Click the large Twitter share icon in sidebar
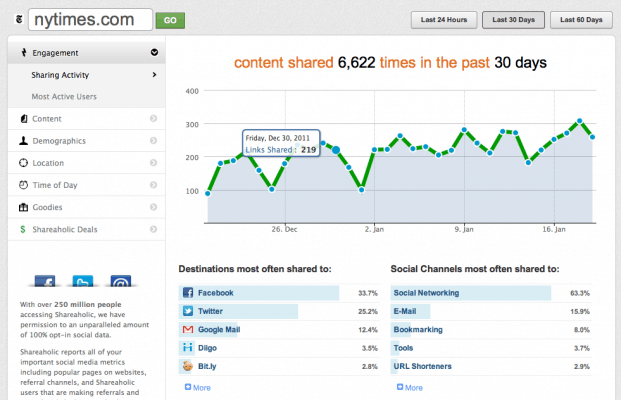This screenshot has height=400, width=621. tap(84, 283)
